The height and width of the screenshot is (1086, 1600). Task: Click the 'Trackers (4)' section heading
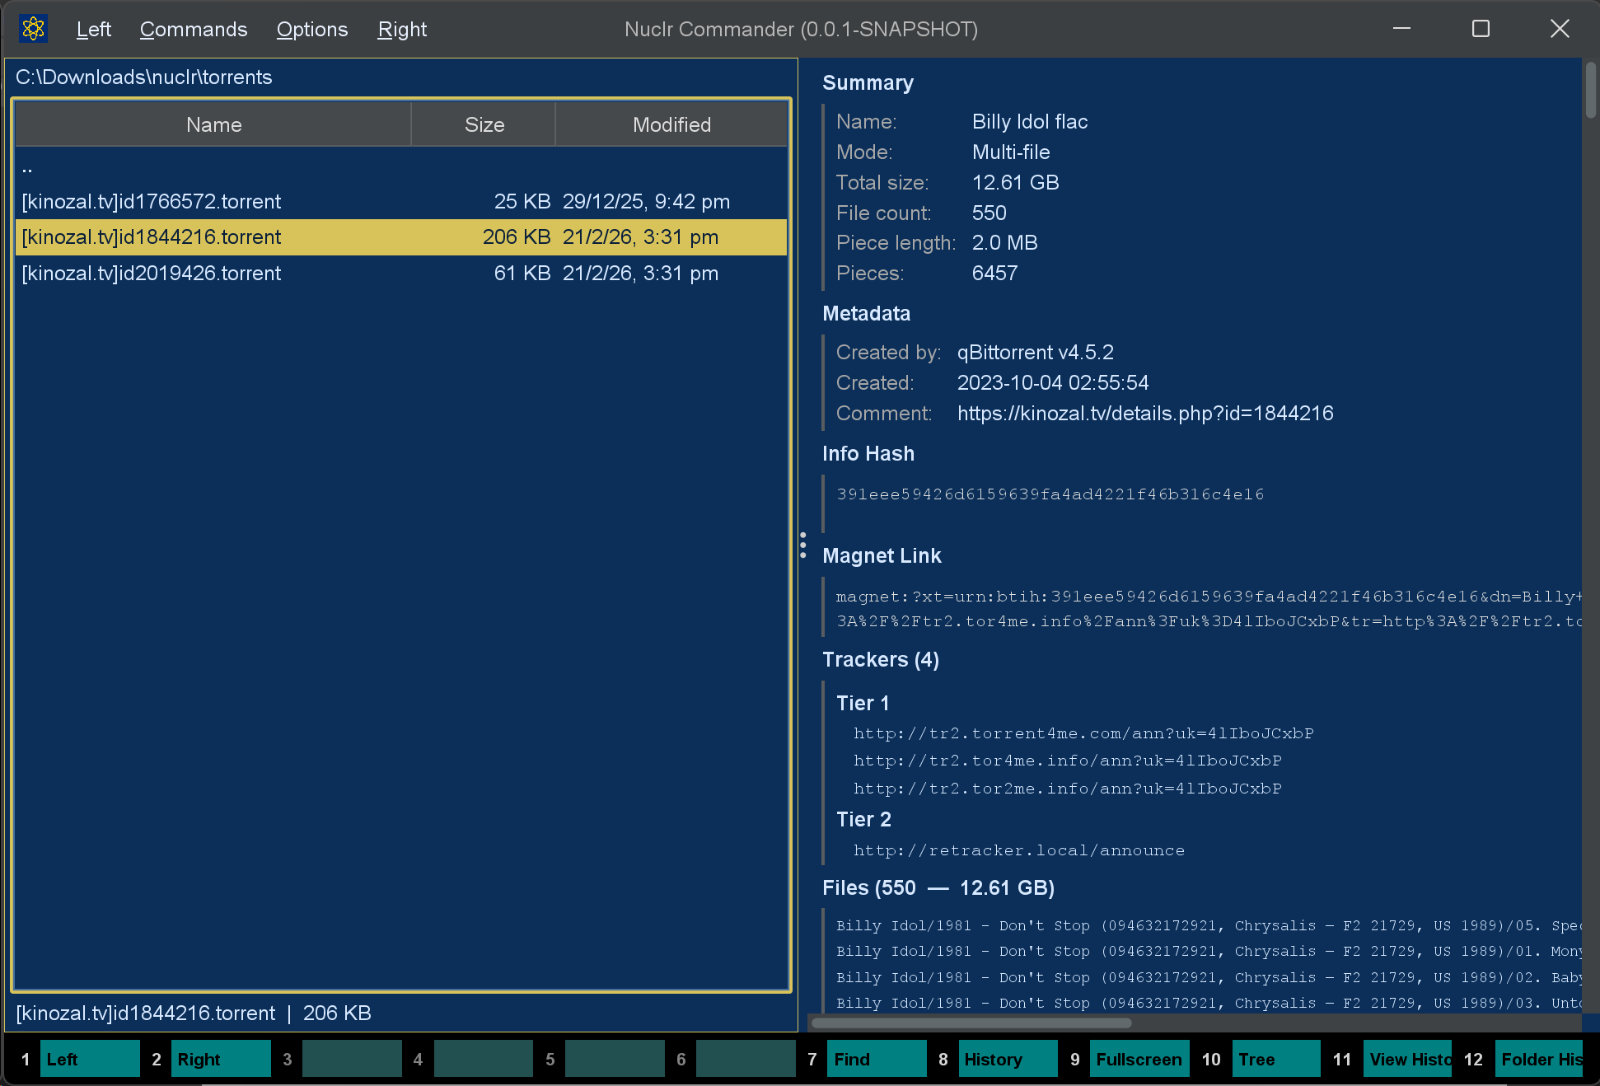[880, 660]
